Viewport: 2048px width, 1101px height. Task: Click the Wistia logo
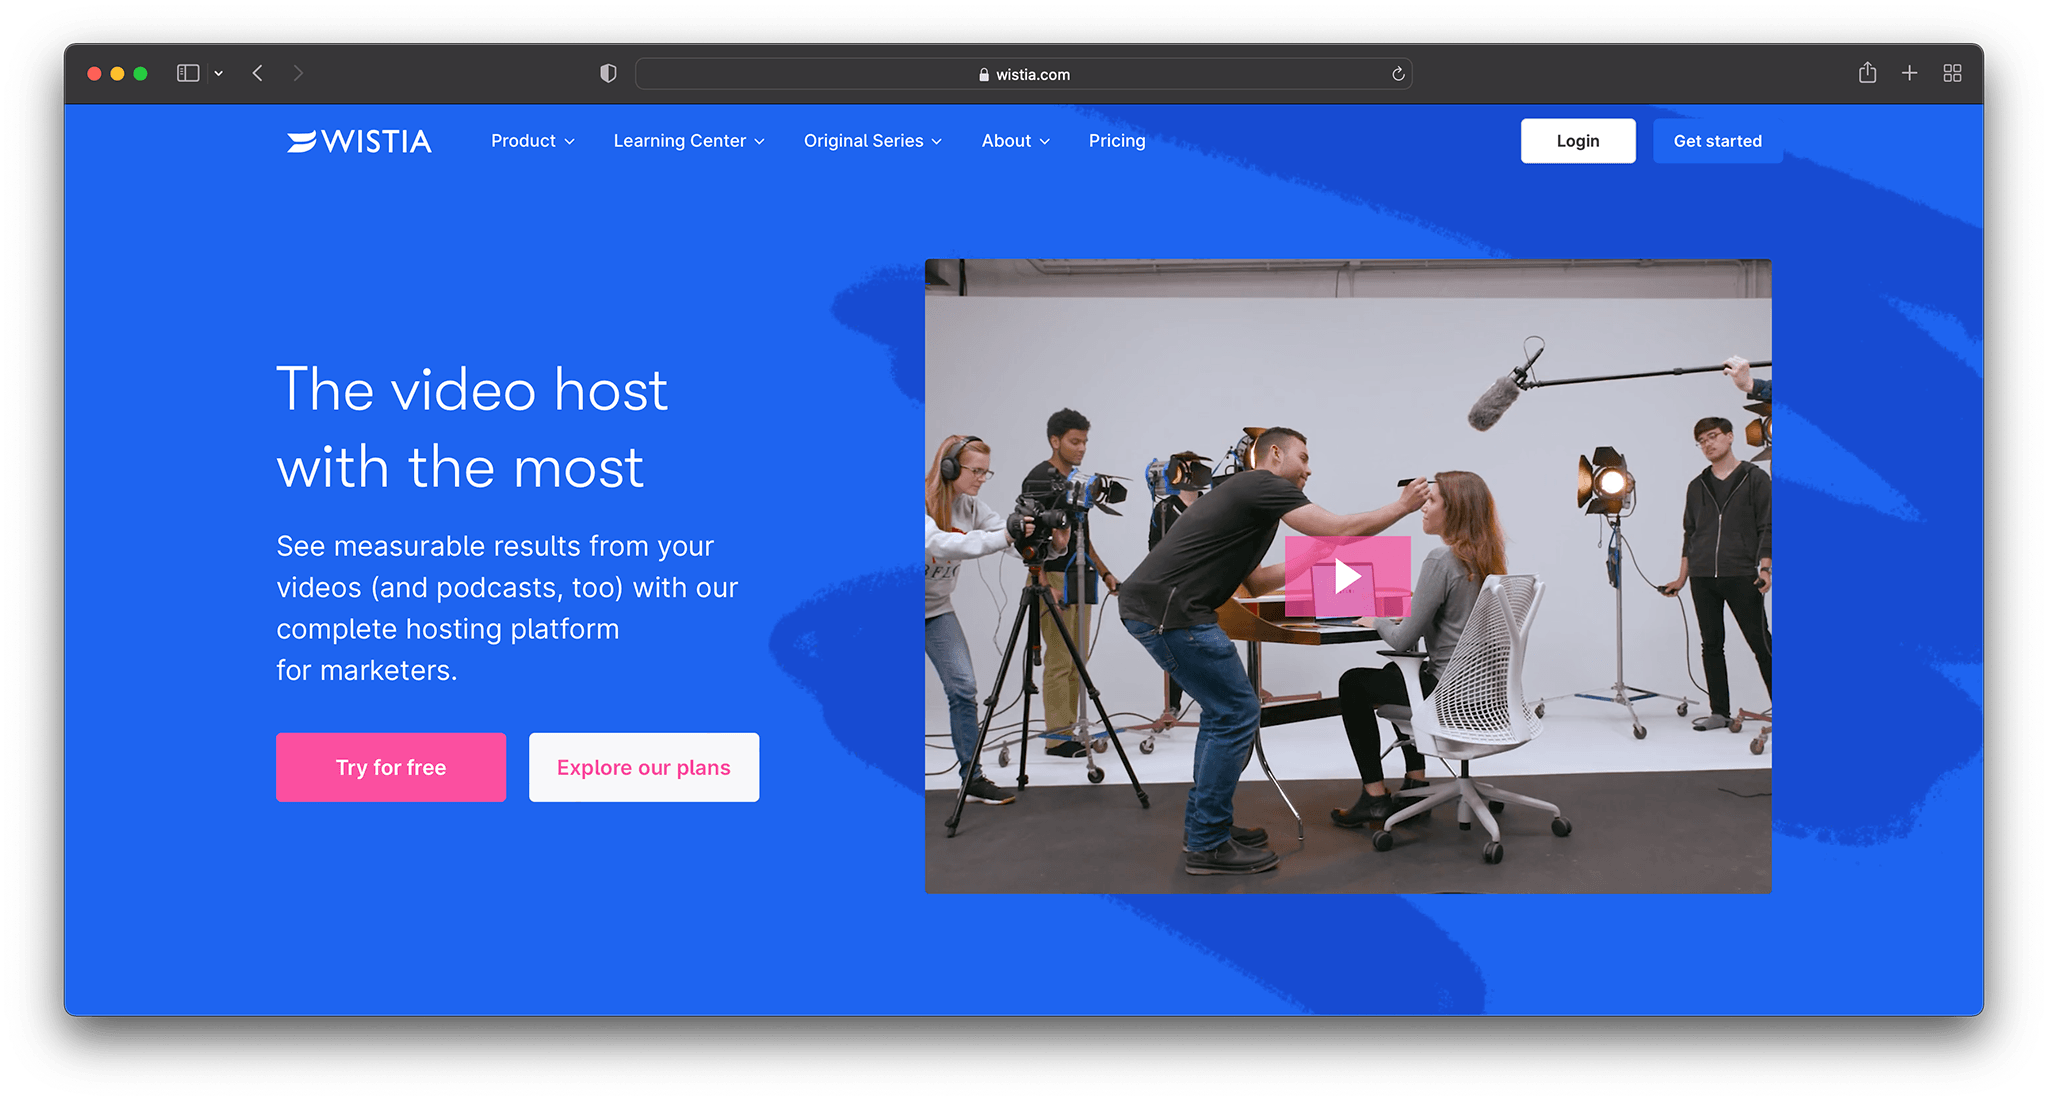pos(358,141)
